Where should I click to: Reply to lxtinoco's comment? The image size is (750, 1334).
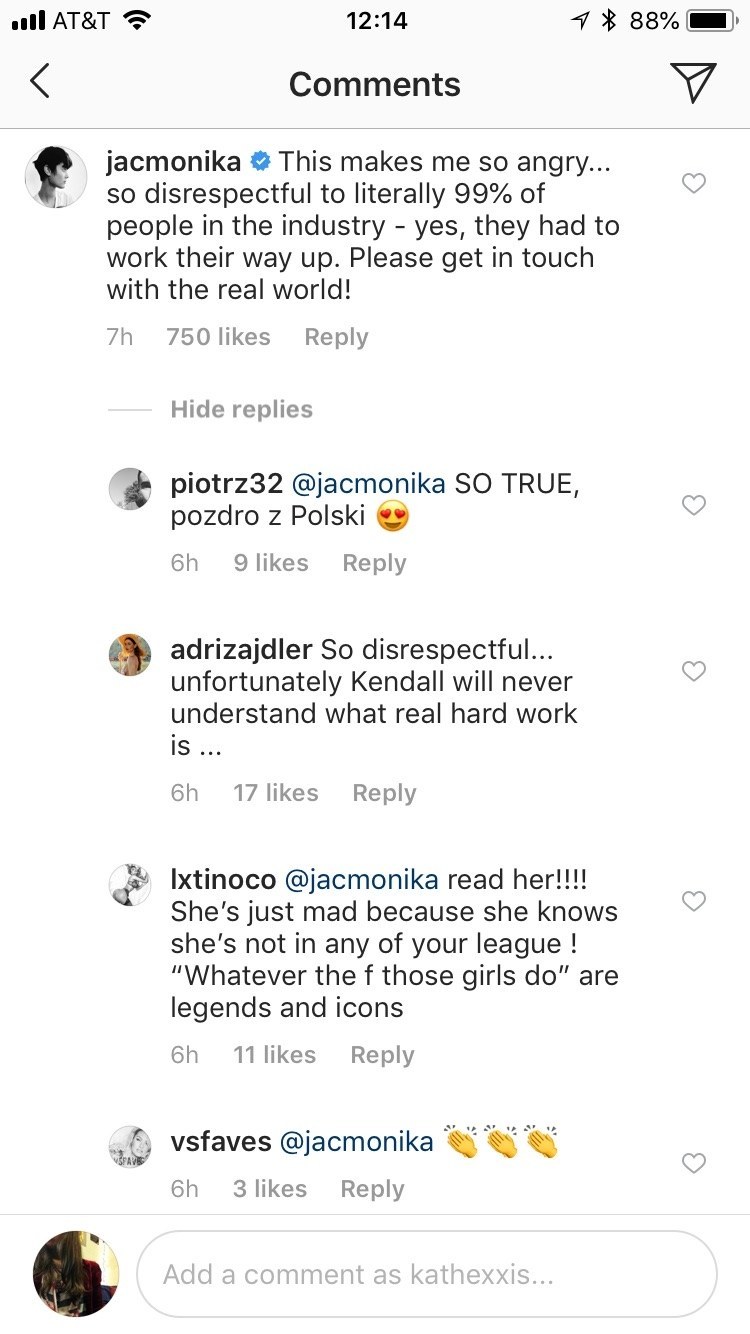tap(382, 1055)
